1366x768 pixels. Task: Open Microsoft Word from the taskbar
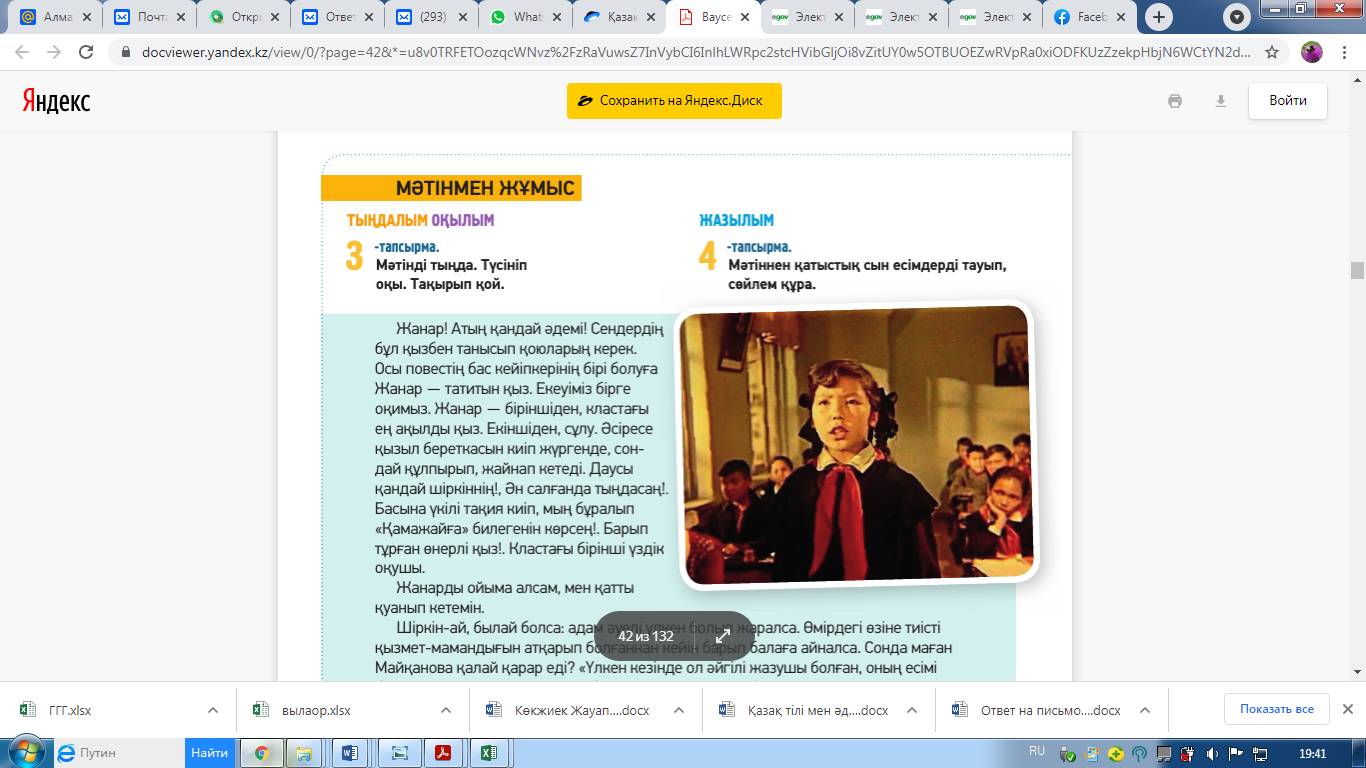point(349,753)
